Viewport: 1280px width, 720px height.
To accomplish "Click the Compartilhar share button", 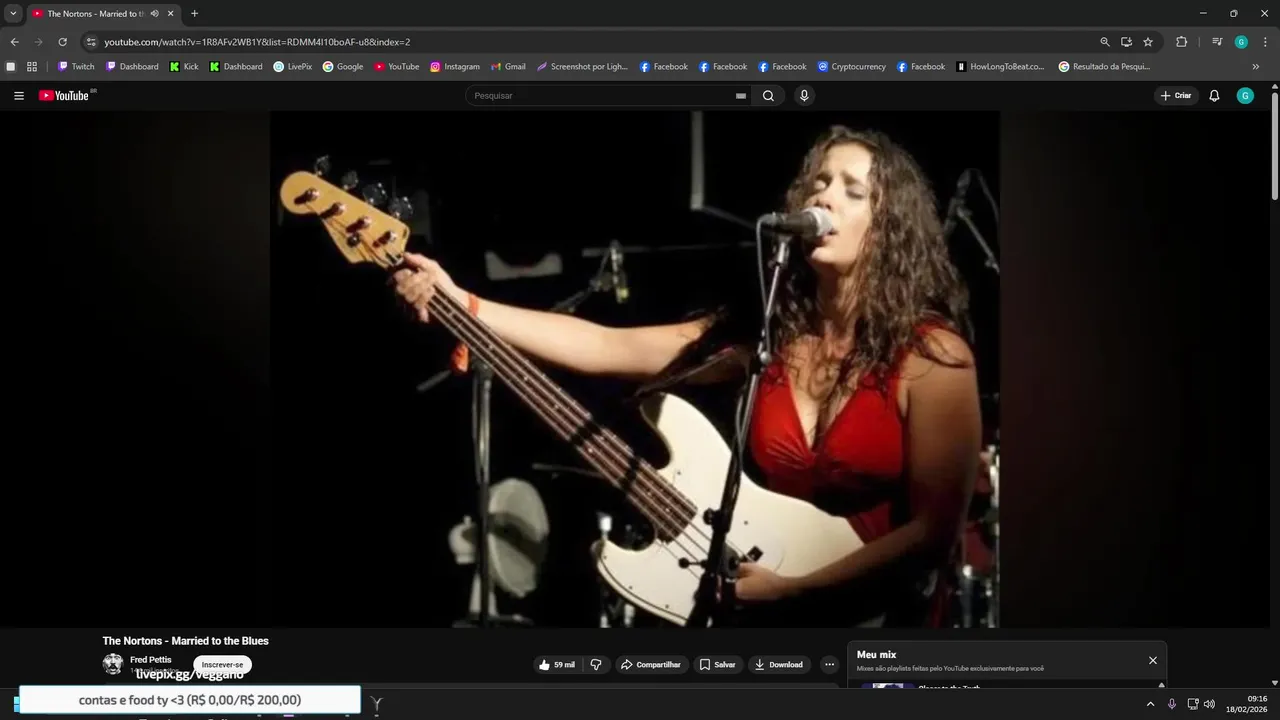I will pos(650,665).
